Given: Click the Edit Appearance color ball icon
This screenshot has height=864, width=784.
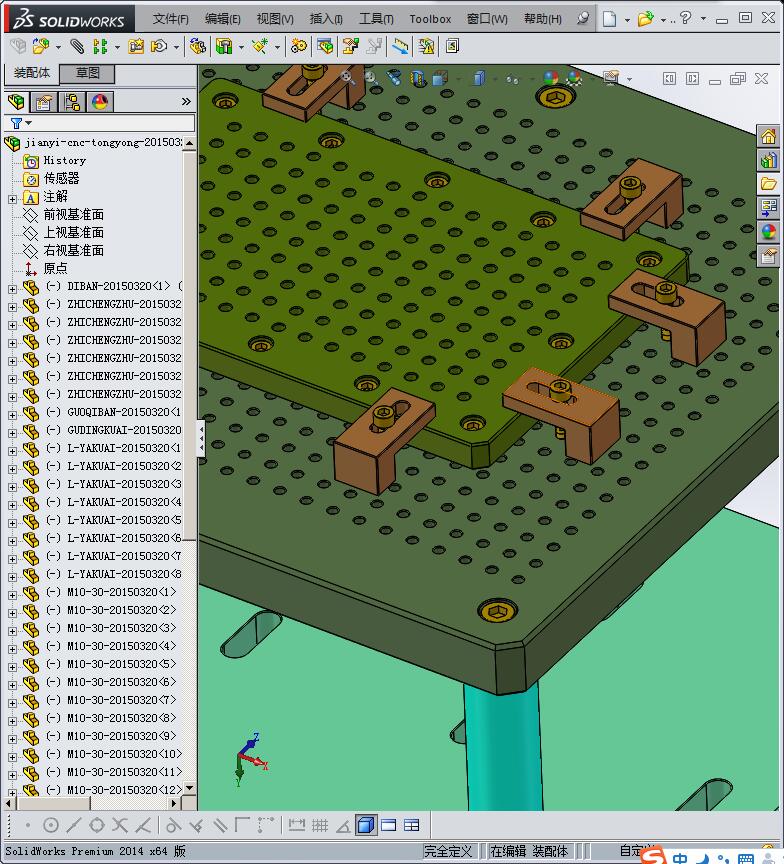Looking at the screenshot, I should 550,78.
